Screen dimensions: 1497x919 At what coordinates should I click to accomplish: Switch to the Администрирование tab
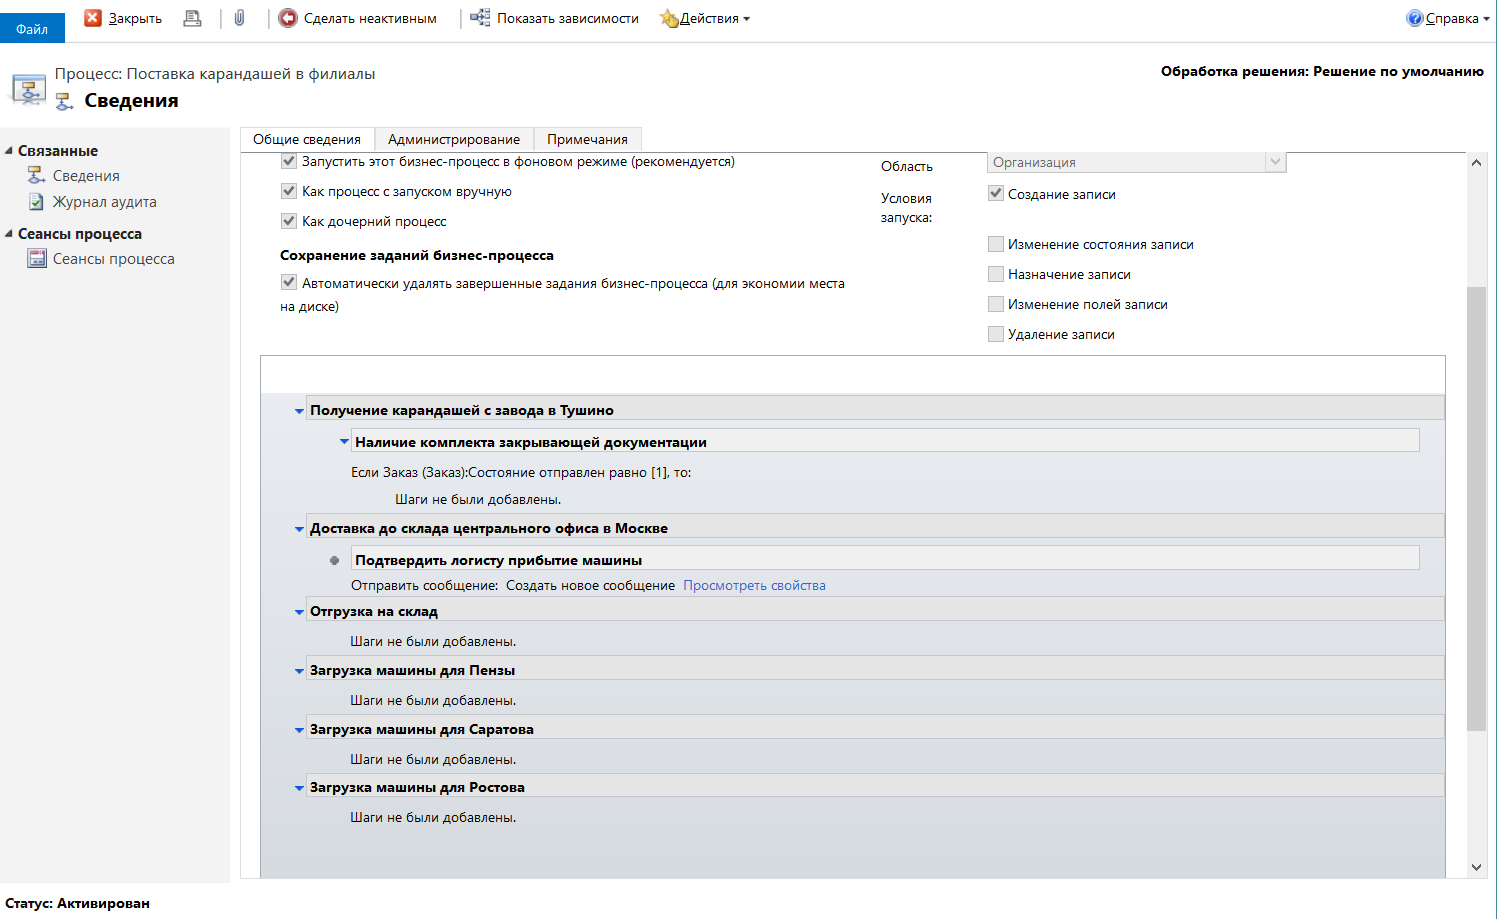(454, 139)
